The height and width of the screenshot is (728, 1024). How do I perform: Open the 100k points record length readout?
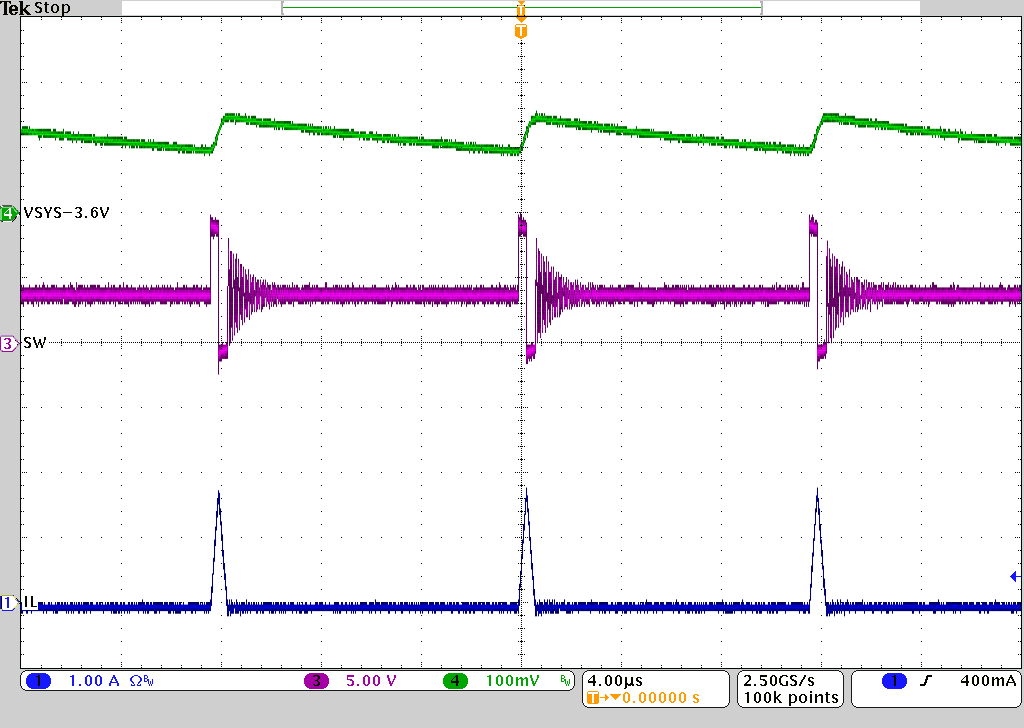789,697
